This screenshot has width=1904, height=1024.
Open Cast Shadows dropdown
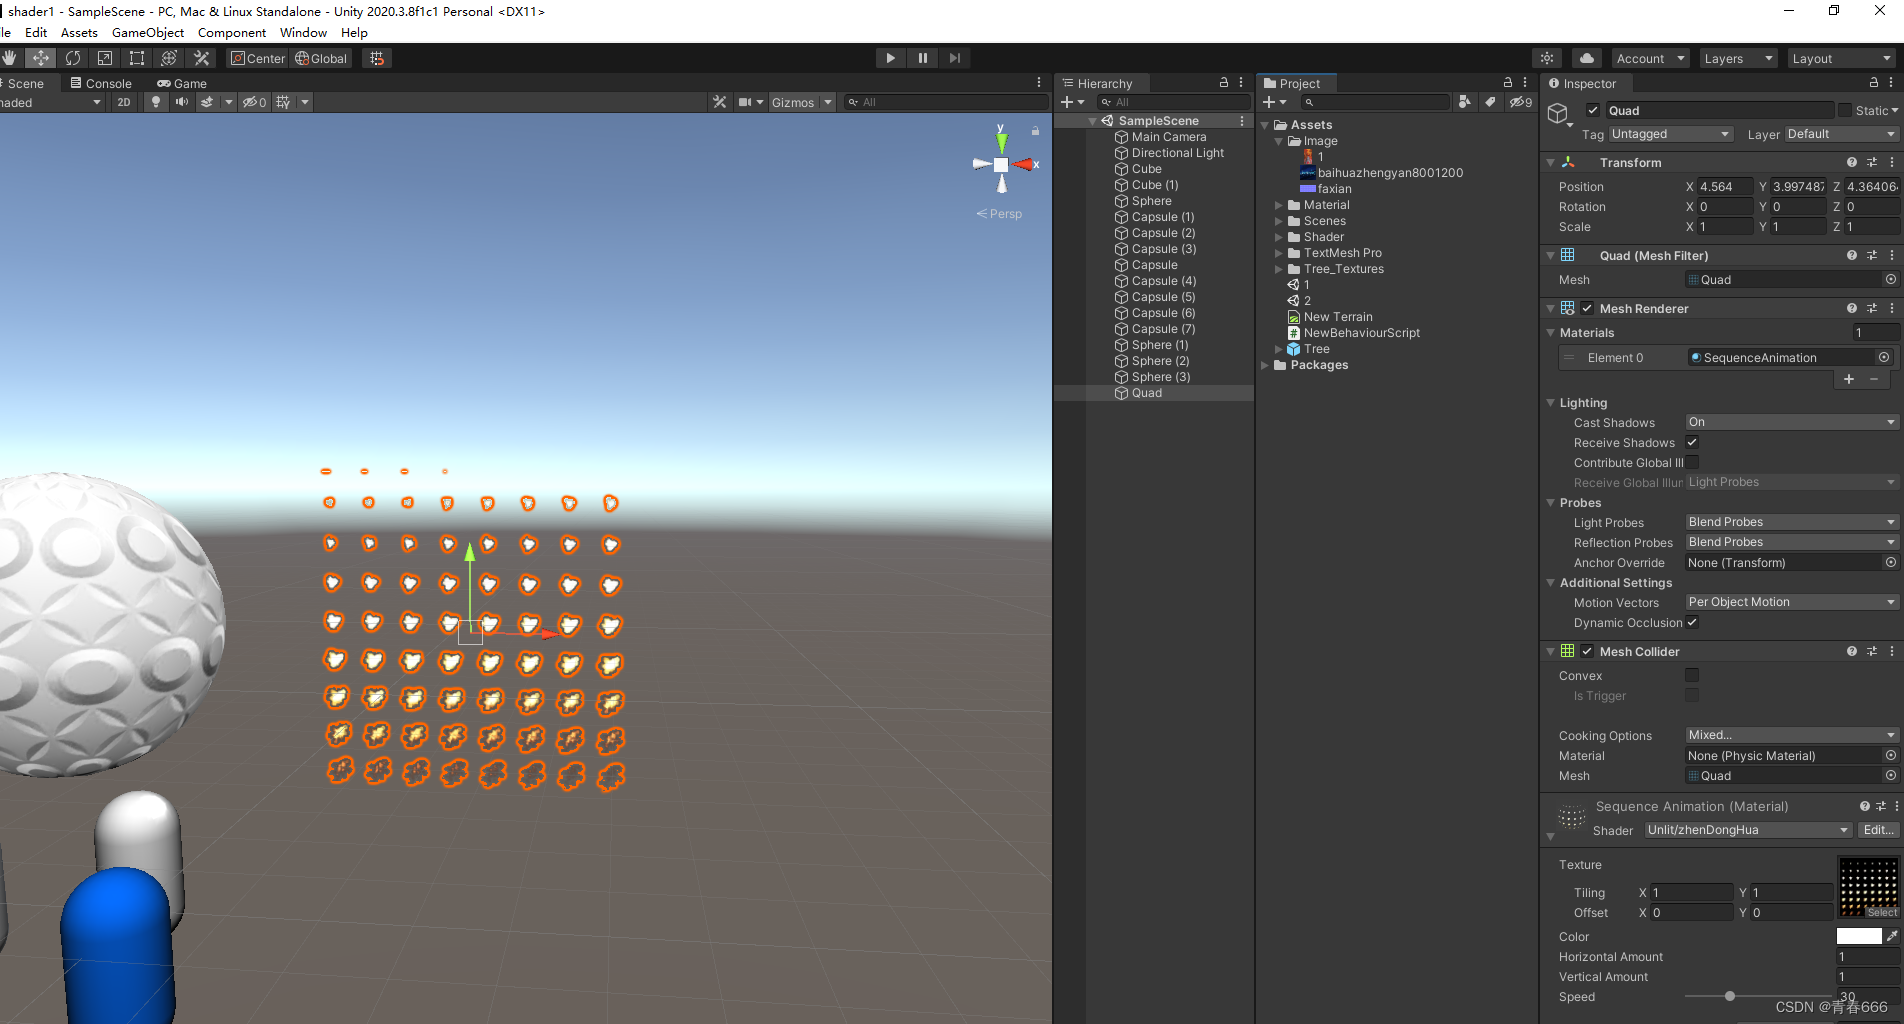[1791, 422]
